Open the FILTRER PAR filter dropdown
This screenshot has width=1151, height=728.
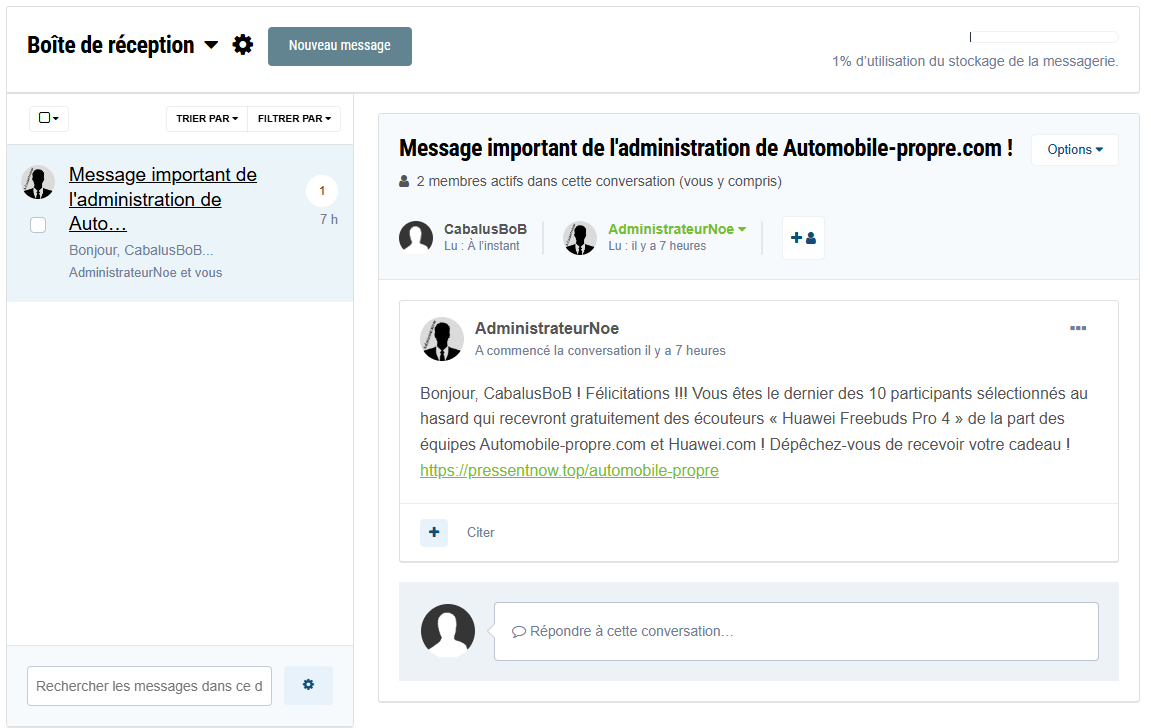click(x=294, y=118)
